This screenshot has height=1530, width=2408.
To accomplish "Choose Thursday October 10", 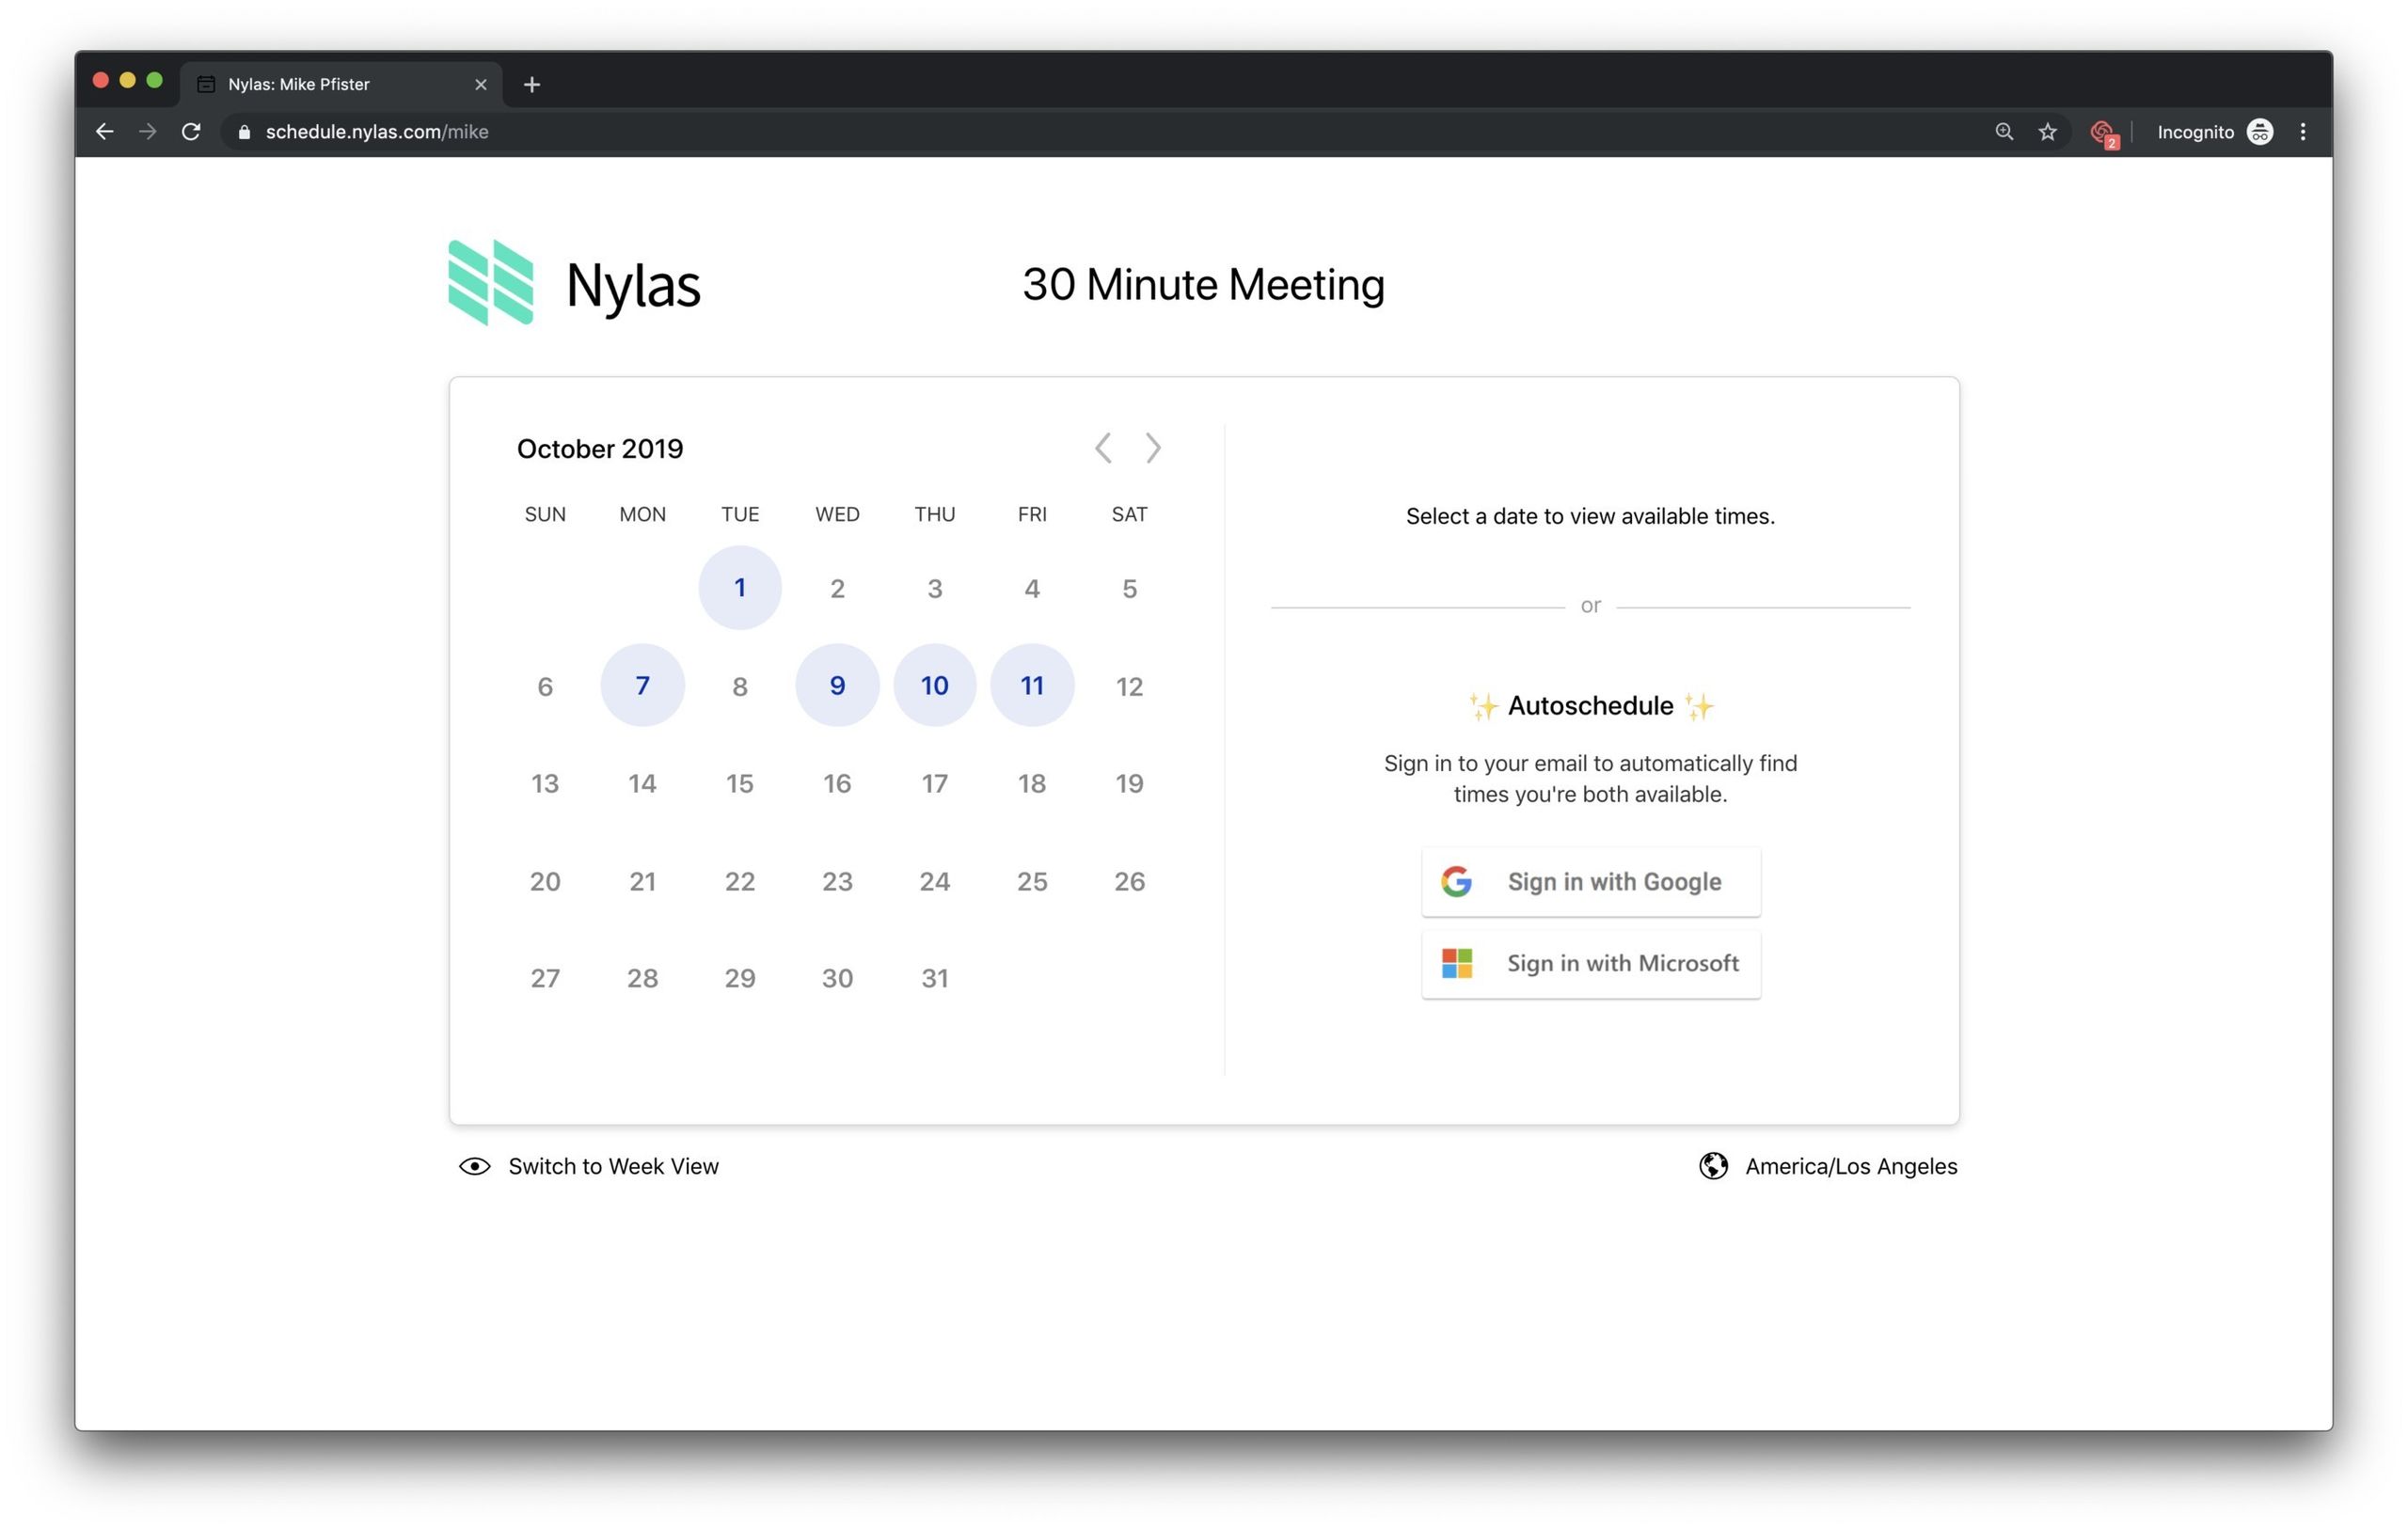I will coord(935,686).
